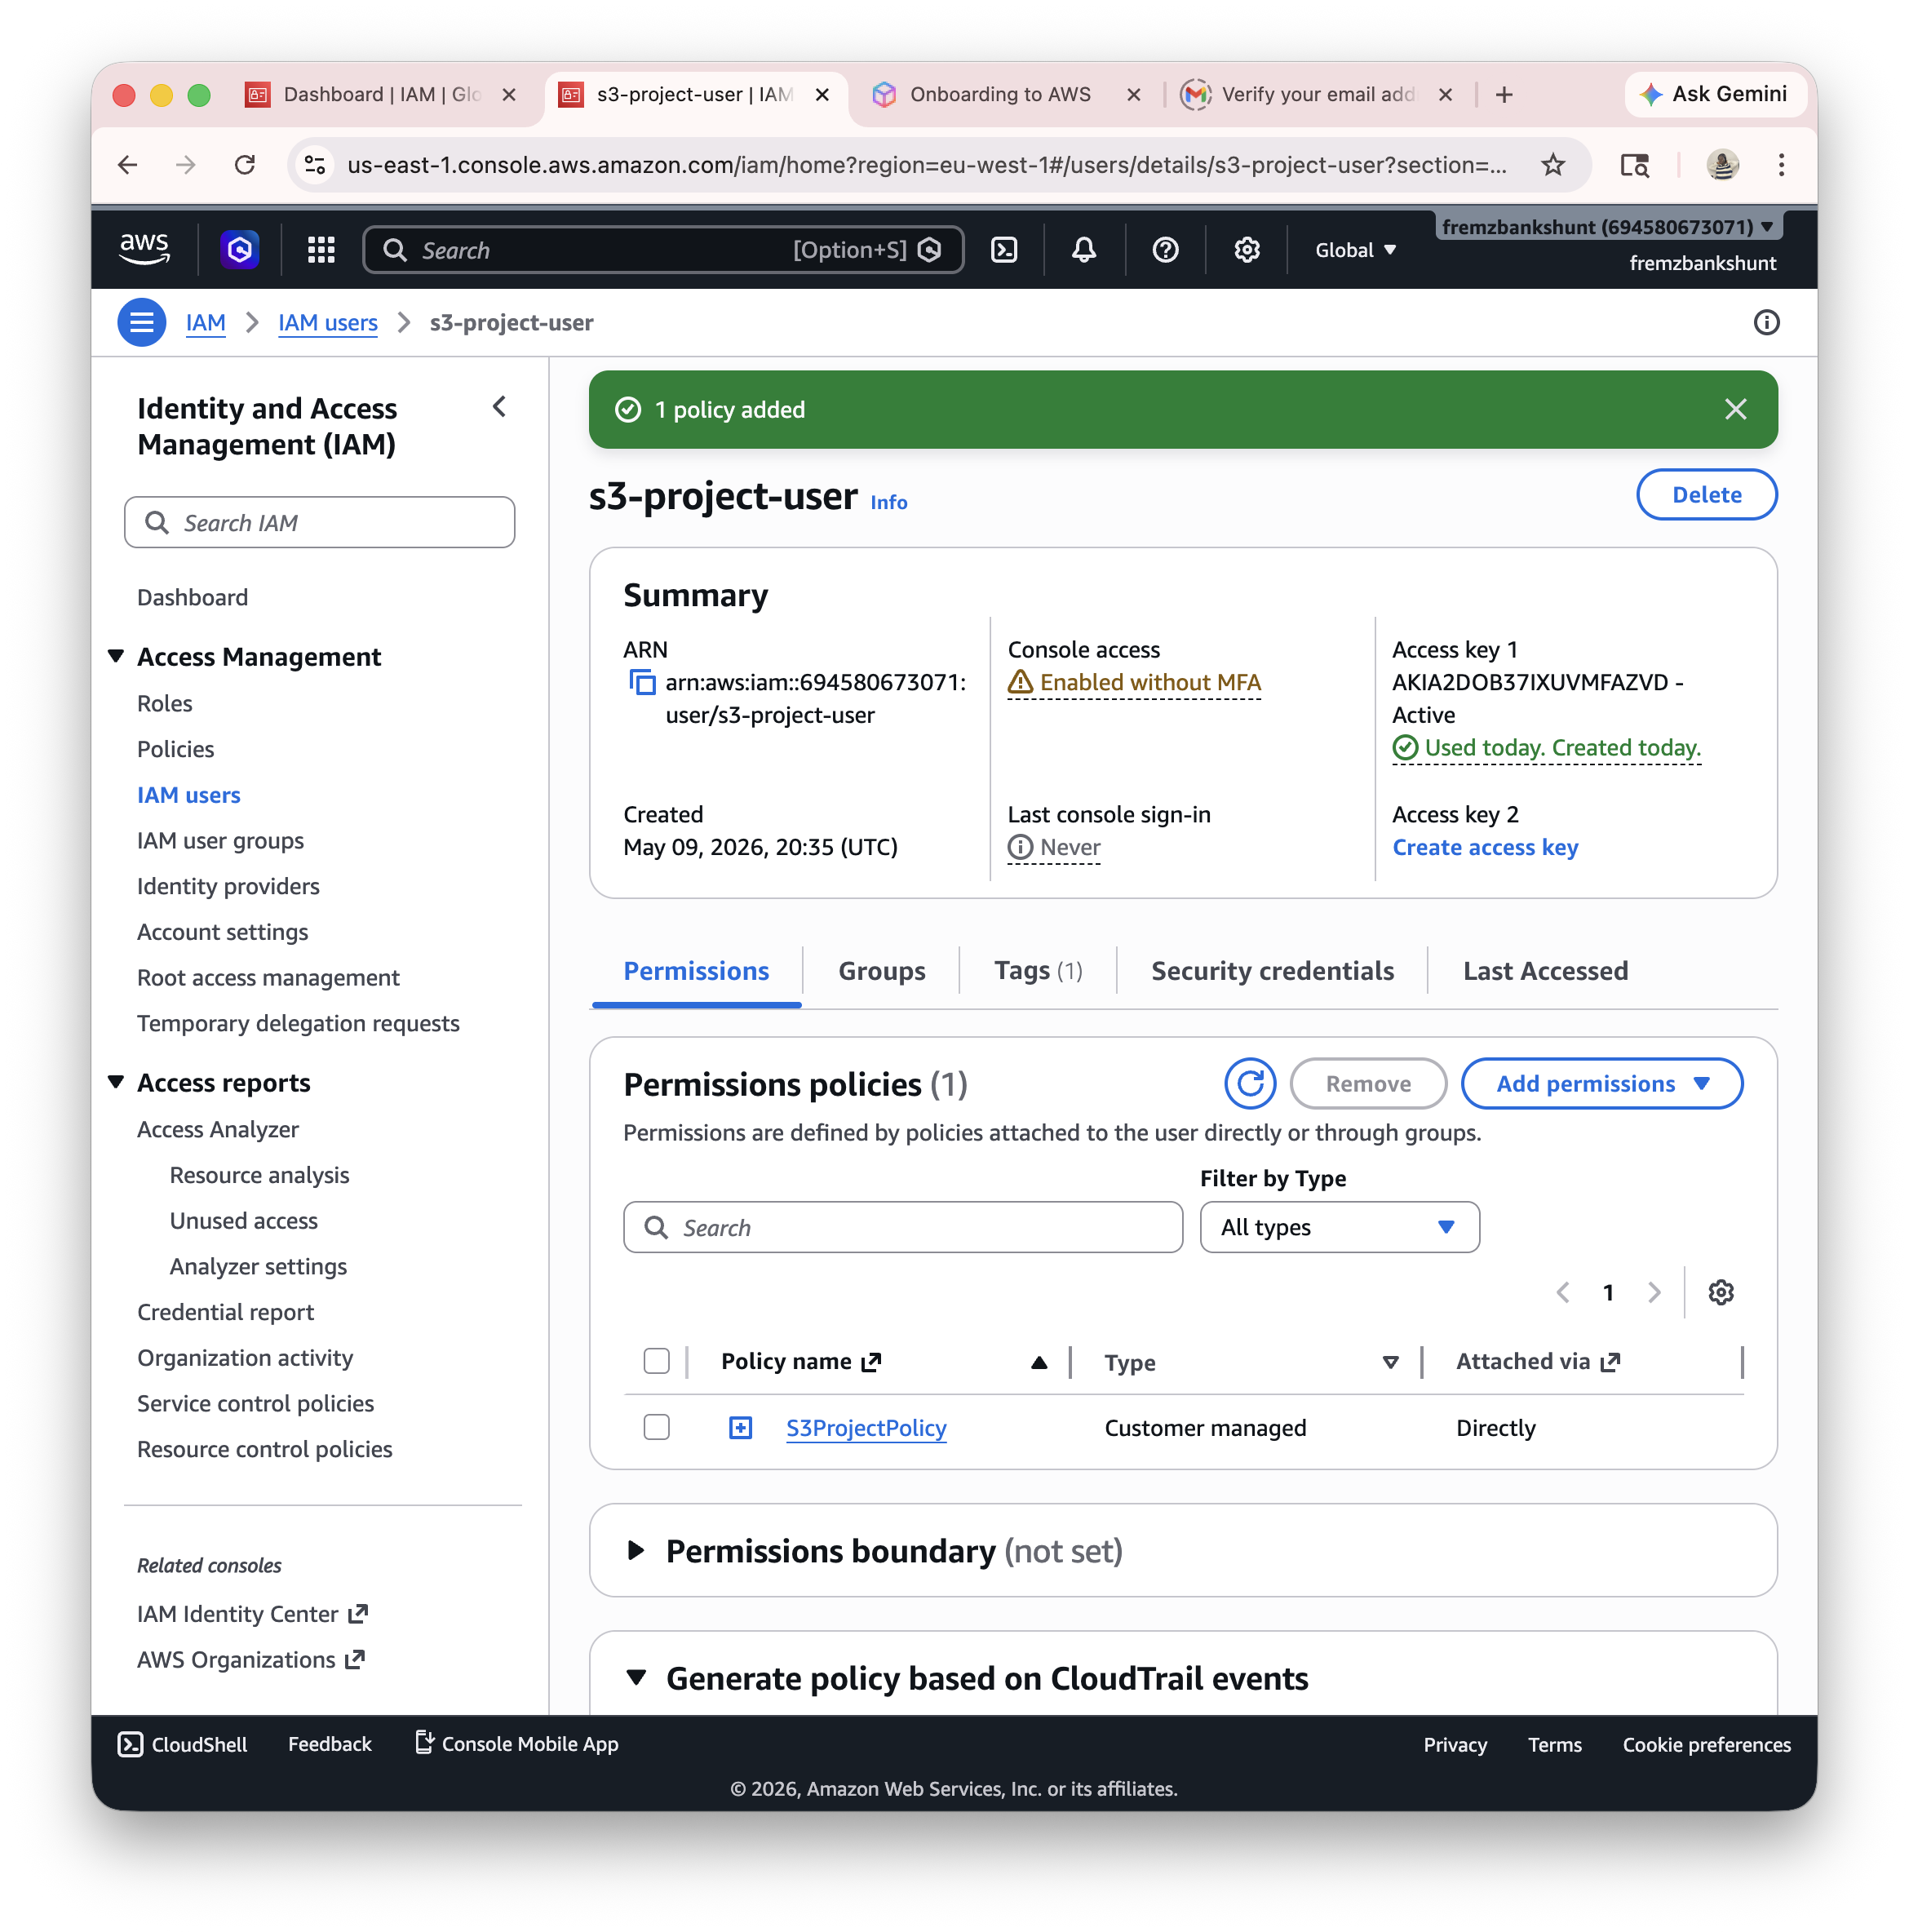The image size is (1909, 1932).
Task: Open console settings gear in top bar
Action: [1246, 249]
